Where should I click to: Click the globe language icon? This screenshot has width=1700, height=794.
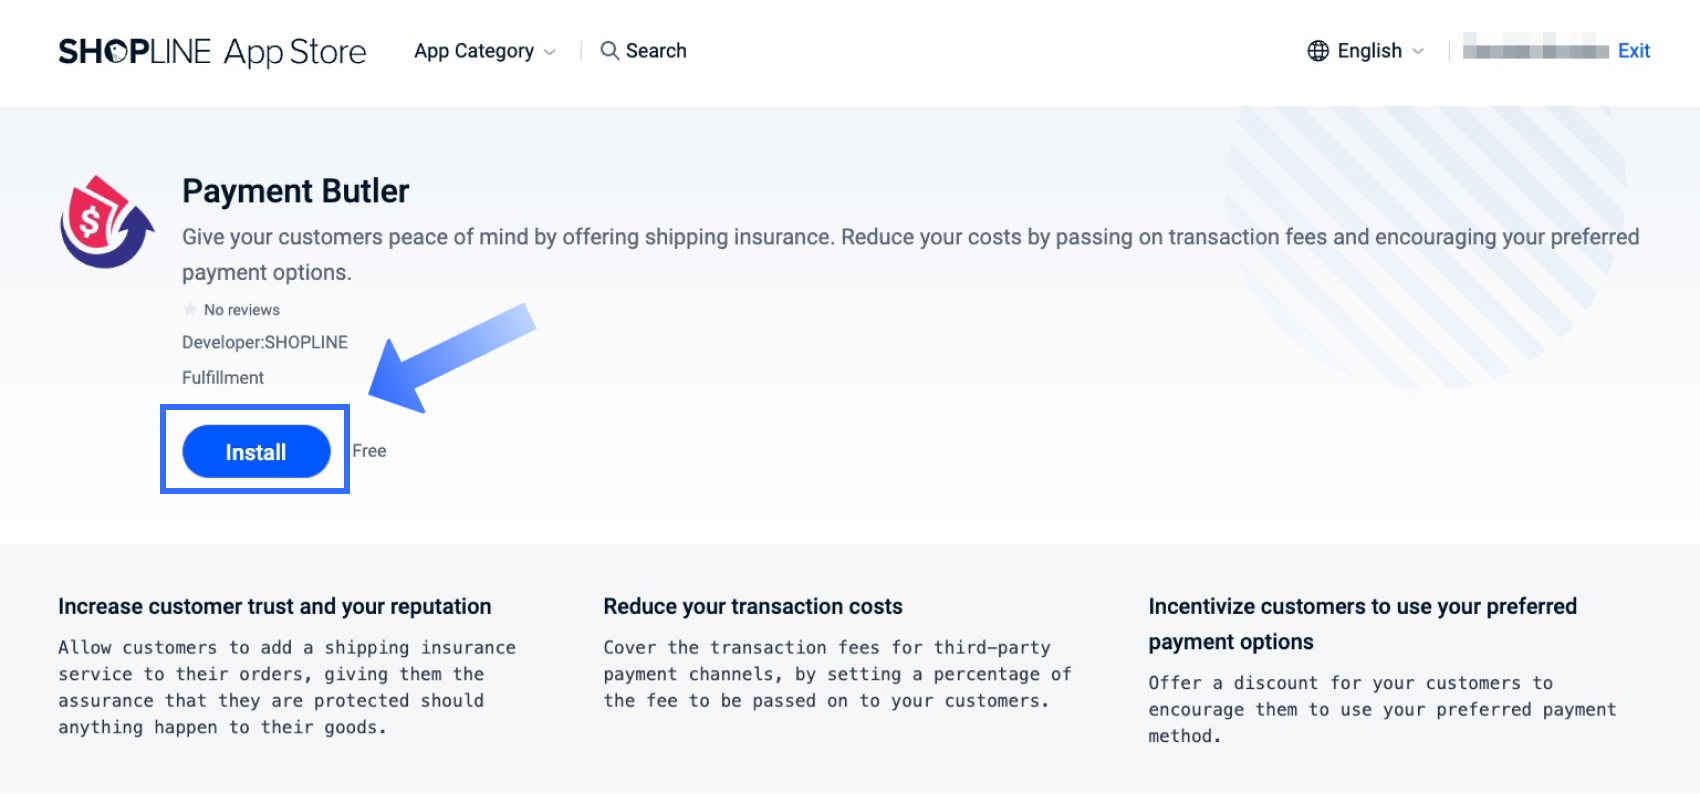coord(1318,51)
